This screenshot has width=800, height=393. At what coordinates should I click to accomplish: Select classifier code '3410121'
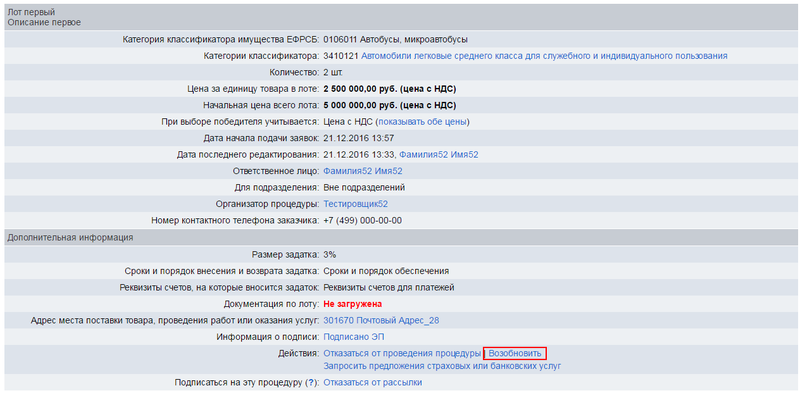pyautogui.click(x=341, y=56)
